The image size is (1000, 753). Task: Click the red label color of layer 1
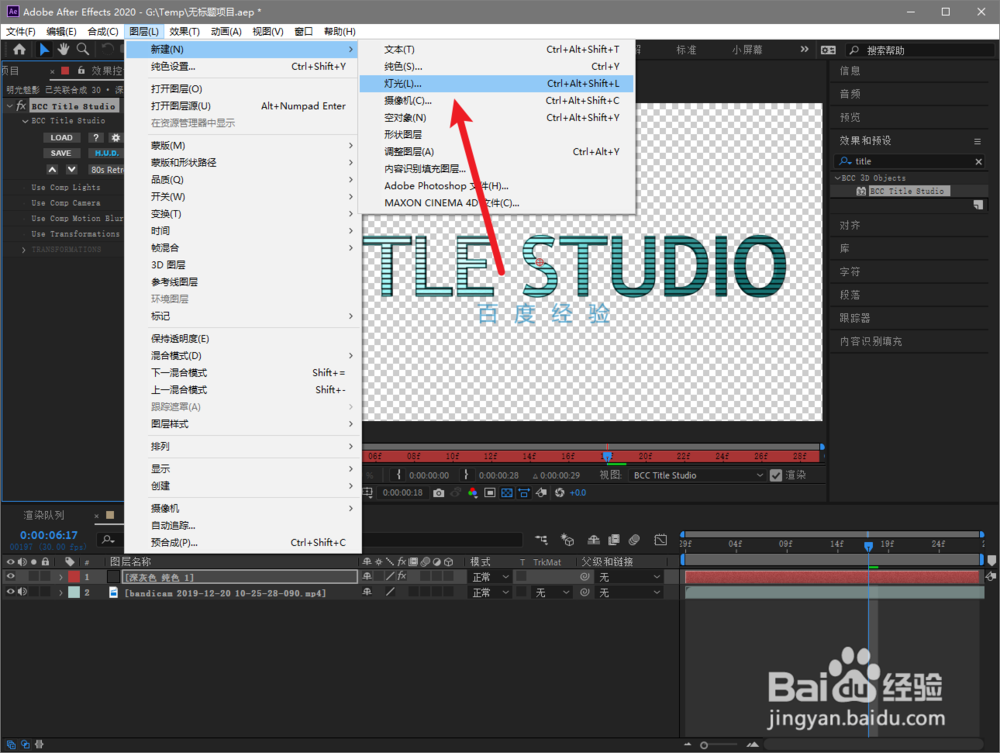(x=74, y=576)
